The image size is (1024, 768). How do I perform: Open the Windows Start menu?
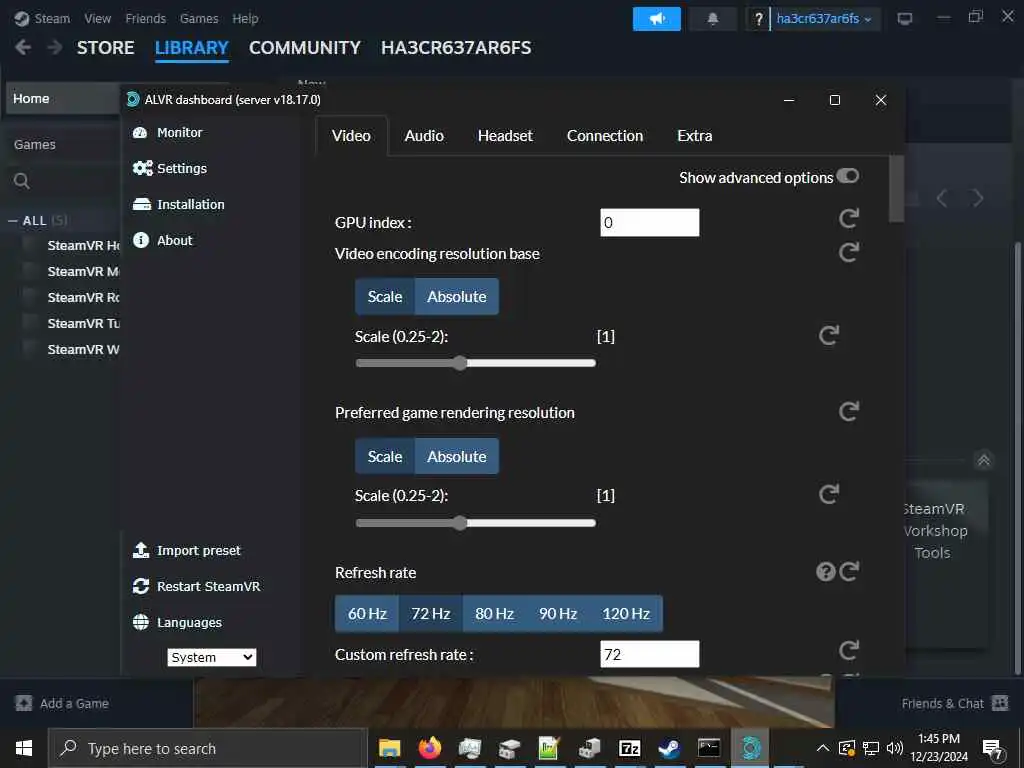(x=24, y=748)
